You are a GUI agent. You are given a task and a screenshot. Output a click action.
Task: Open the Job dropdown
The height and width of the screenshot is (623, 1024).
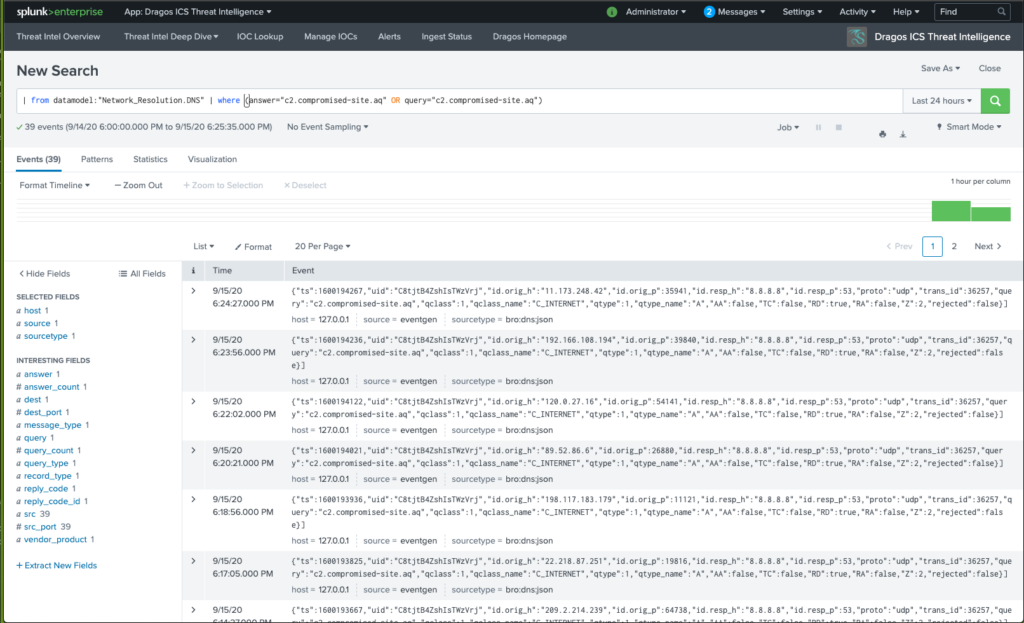click(788, 127)
